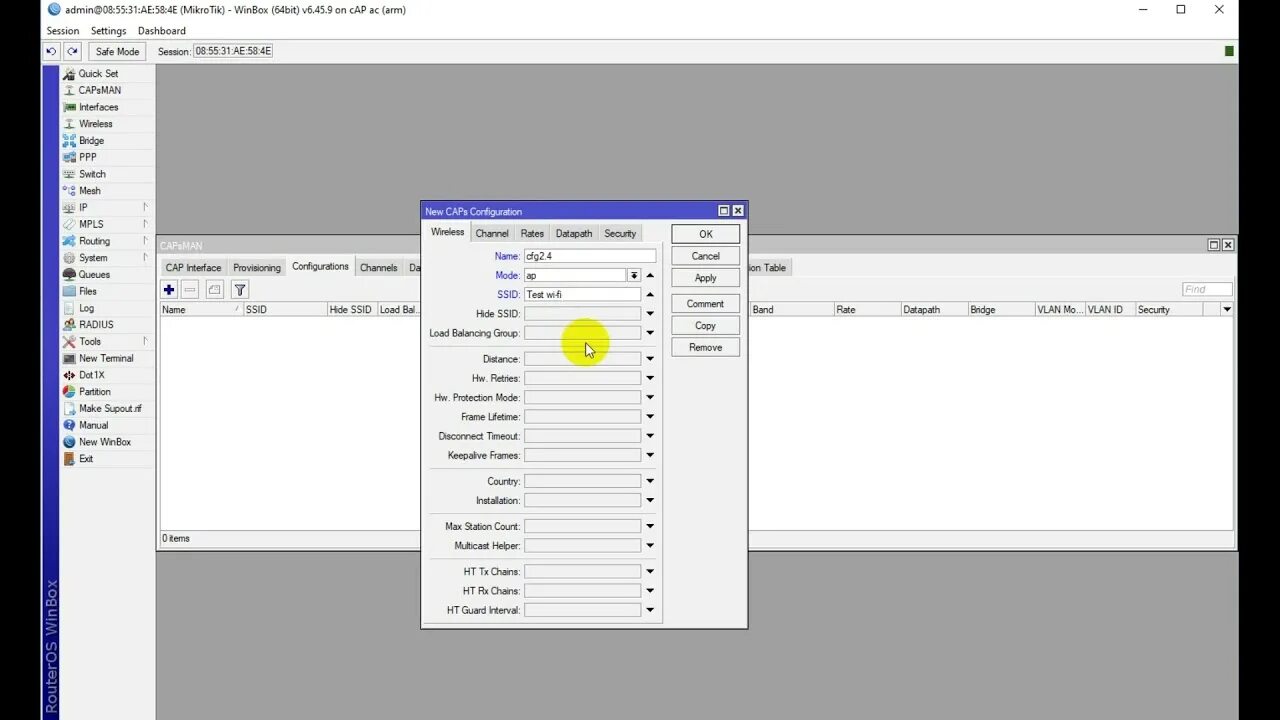Open PPP sidebar menu
This screenshot has width=1280, height=720.
click(88, 157)
